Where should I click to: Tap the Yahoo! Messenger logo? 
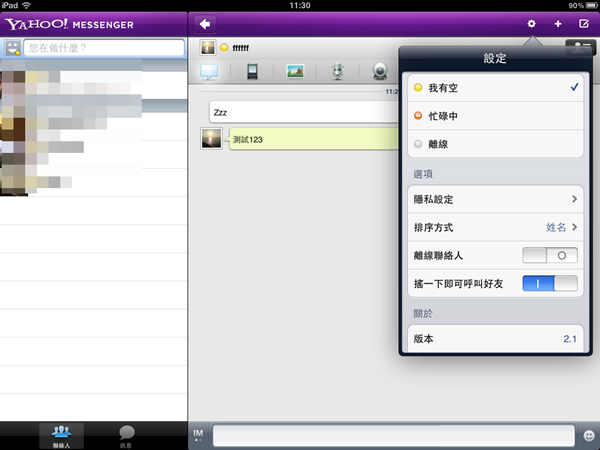pos(69,24)
